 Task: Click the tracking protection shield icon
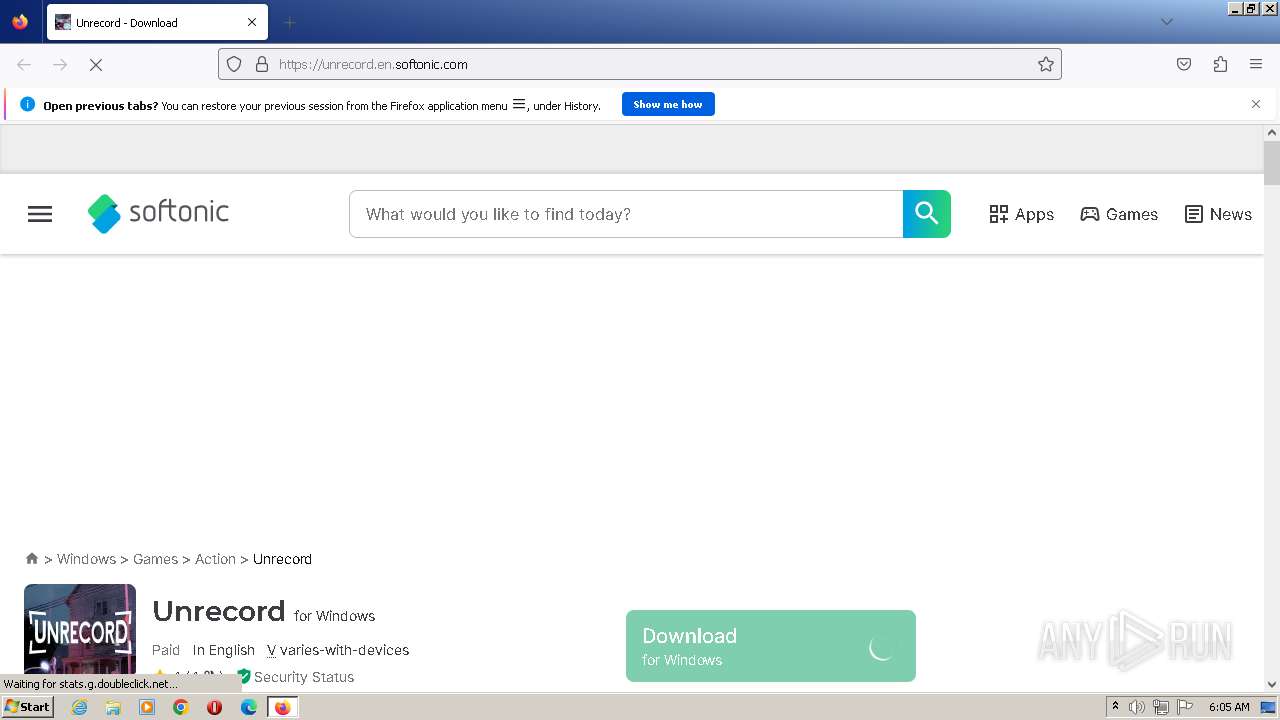tap(234, 64)
